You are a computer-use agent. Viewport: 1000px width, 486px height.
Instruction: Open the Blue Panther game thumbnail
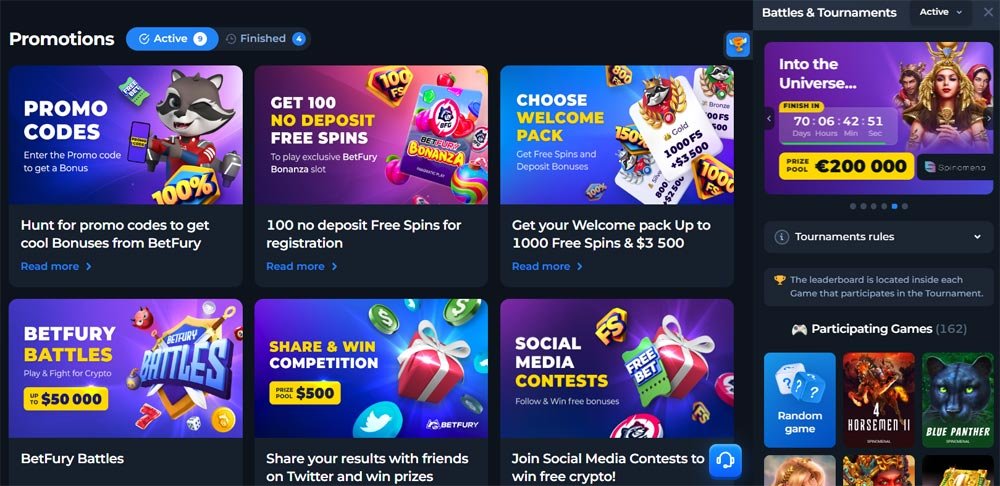(x=958, y=400)
